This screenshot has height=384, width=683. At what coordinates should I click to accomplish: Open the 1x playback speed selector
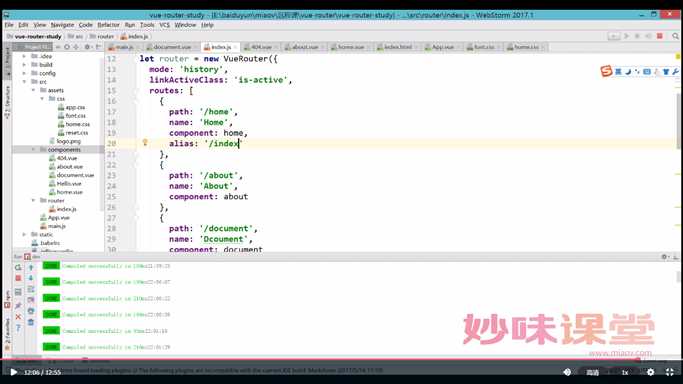coord(625,372)
